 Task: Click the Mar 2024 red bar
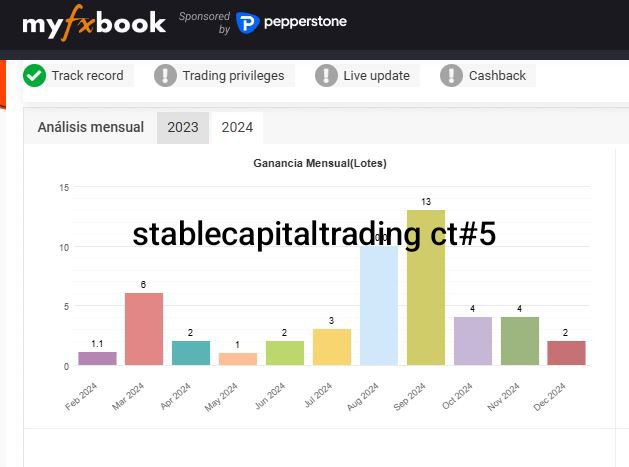coord(144,329)
